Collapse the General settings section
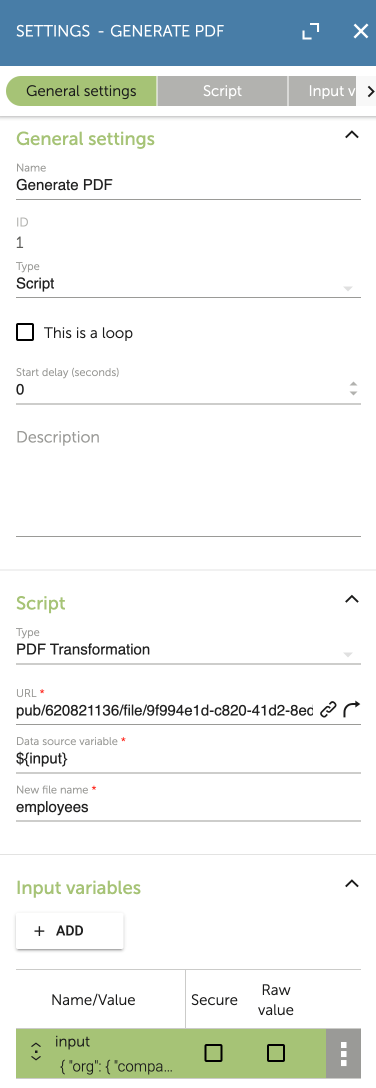 point(352,135)
